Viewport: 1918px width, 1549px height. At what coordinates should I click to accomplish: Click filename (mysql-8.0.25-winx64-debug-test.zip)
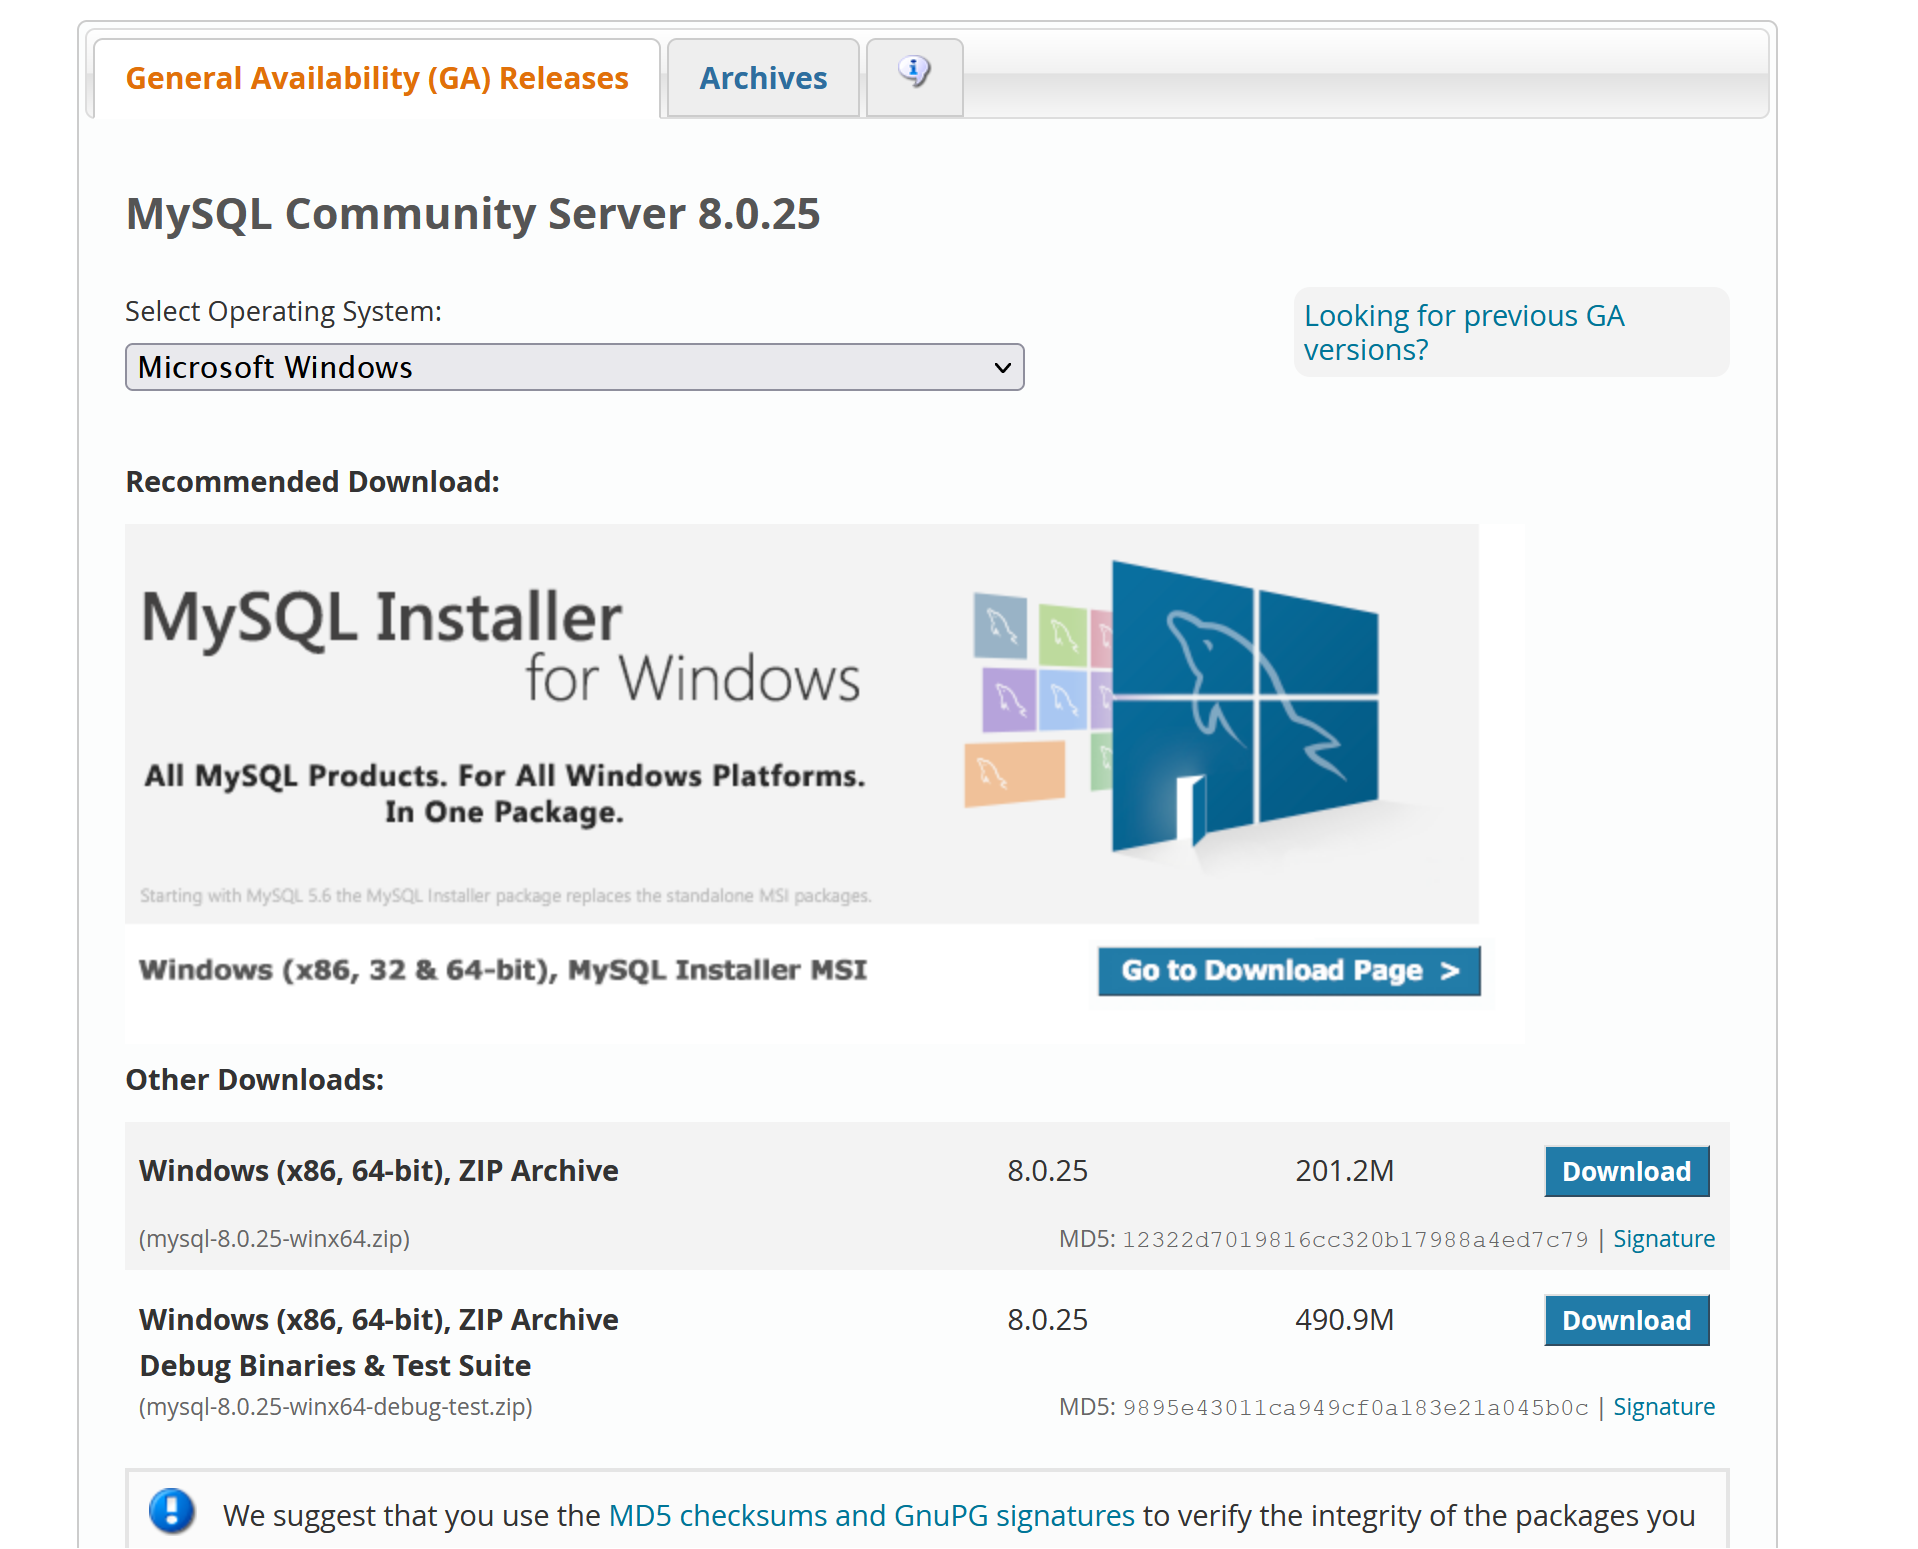click(x=335, y=1407)
